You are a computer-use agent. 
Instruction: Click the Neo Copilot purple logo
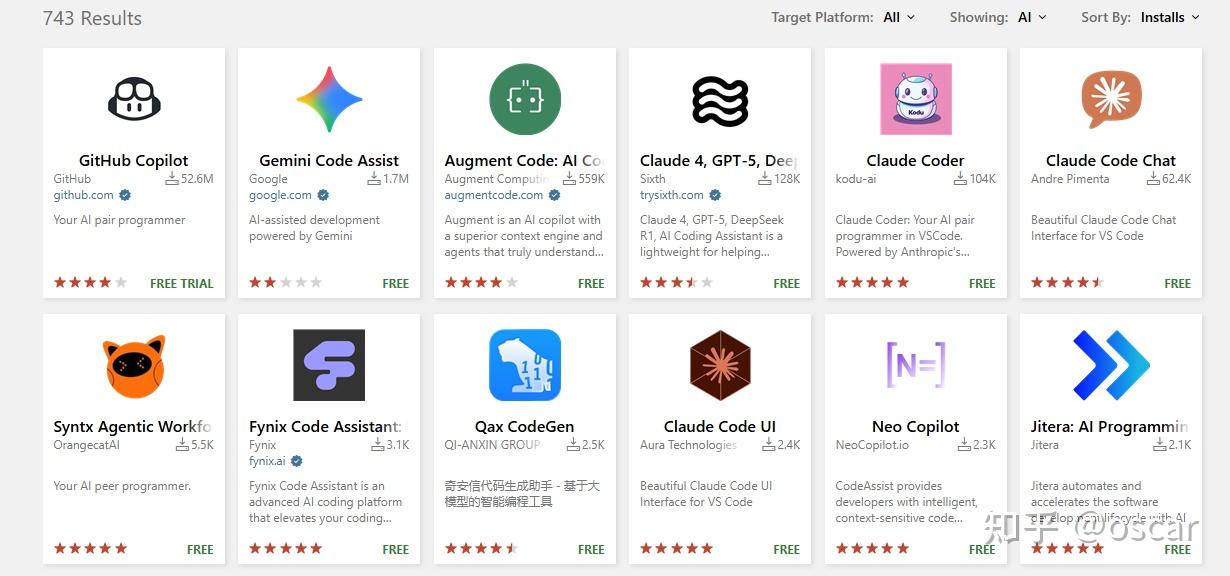click(916, 365)
